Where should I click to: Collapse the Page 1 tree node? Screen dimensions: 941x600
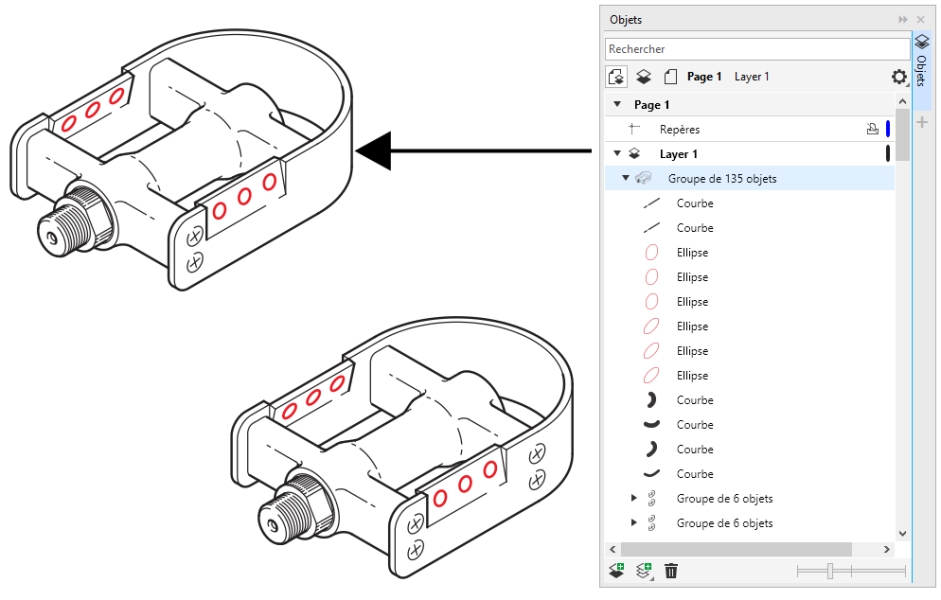click(617, 105)
